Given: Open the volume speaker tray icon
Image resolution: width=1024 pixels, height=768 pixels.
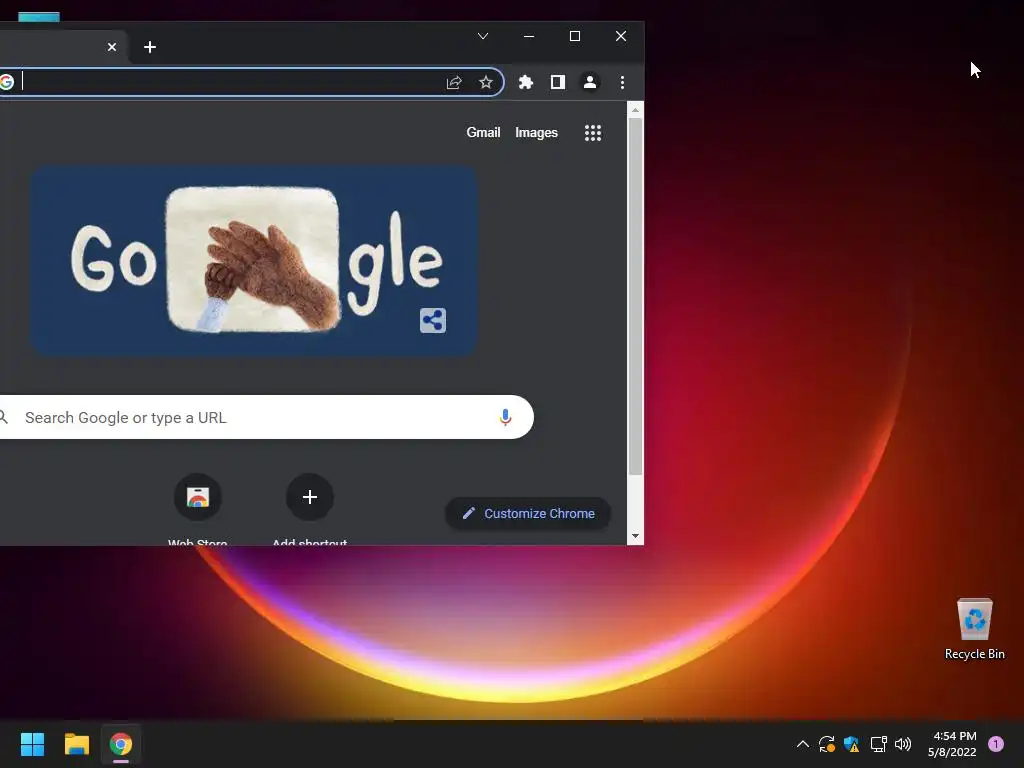Looking at the screenshot, I should pyautogui.click(x=903, y=744).
